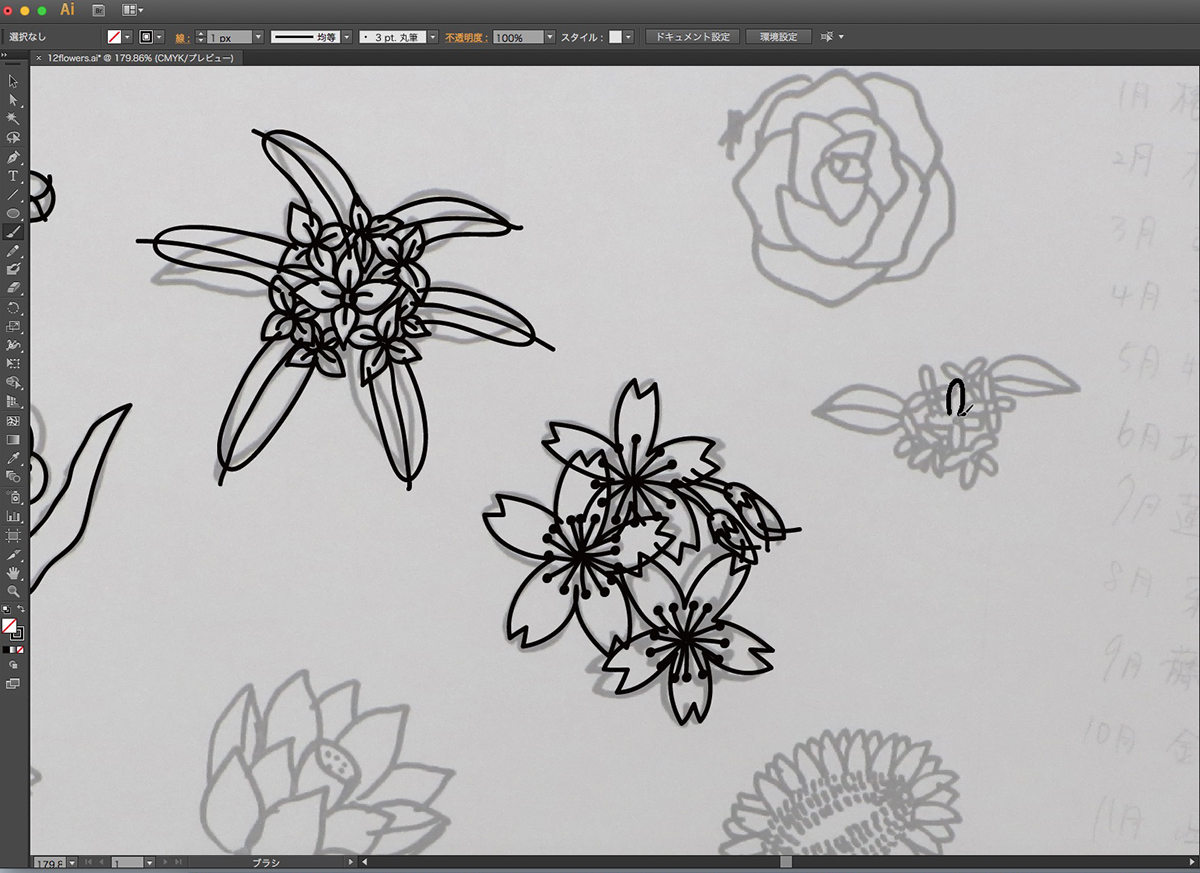The width and height of the screenshot is (1200, 873).
Task: Choose the Magic Wand tool
Action: pyautogui.click(x=13, y=119)
